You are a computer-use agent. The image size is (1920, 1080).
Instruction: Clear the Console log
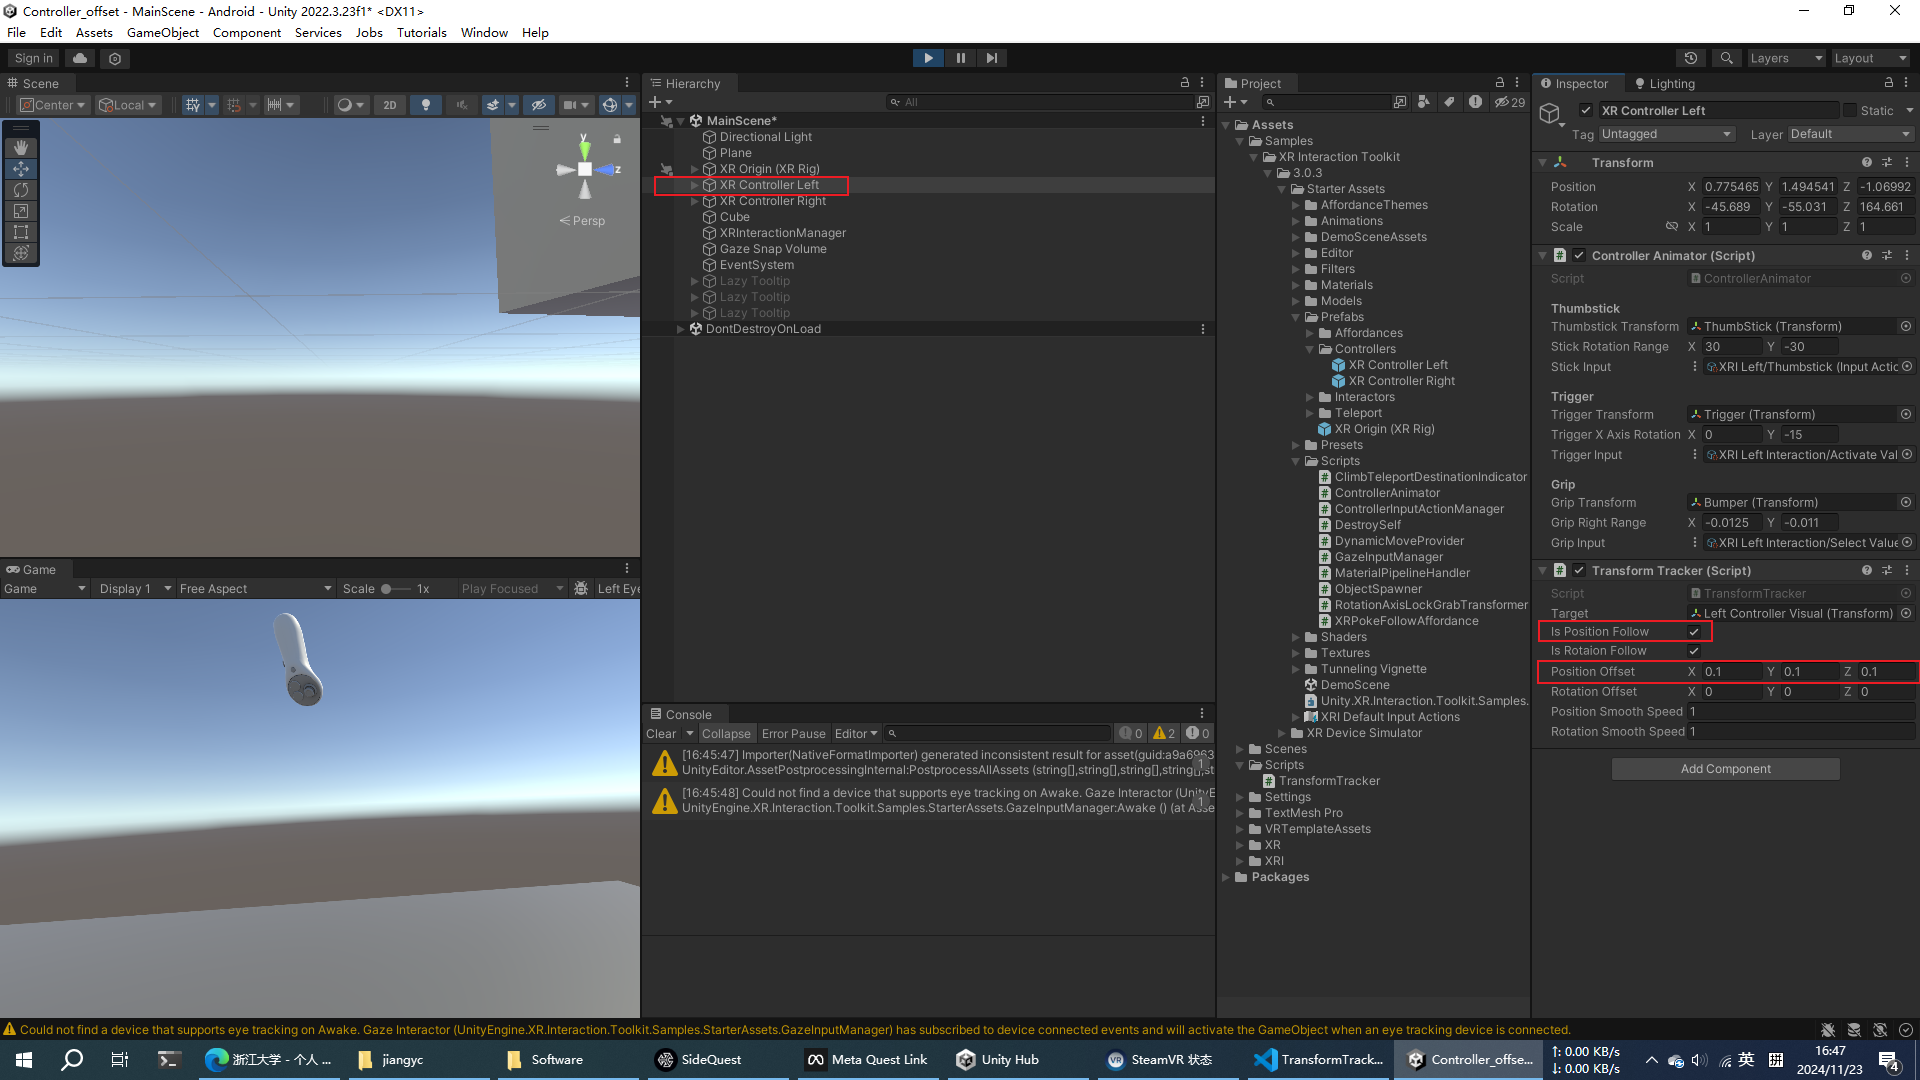[660, 734]
